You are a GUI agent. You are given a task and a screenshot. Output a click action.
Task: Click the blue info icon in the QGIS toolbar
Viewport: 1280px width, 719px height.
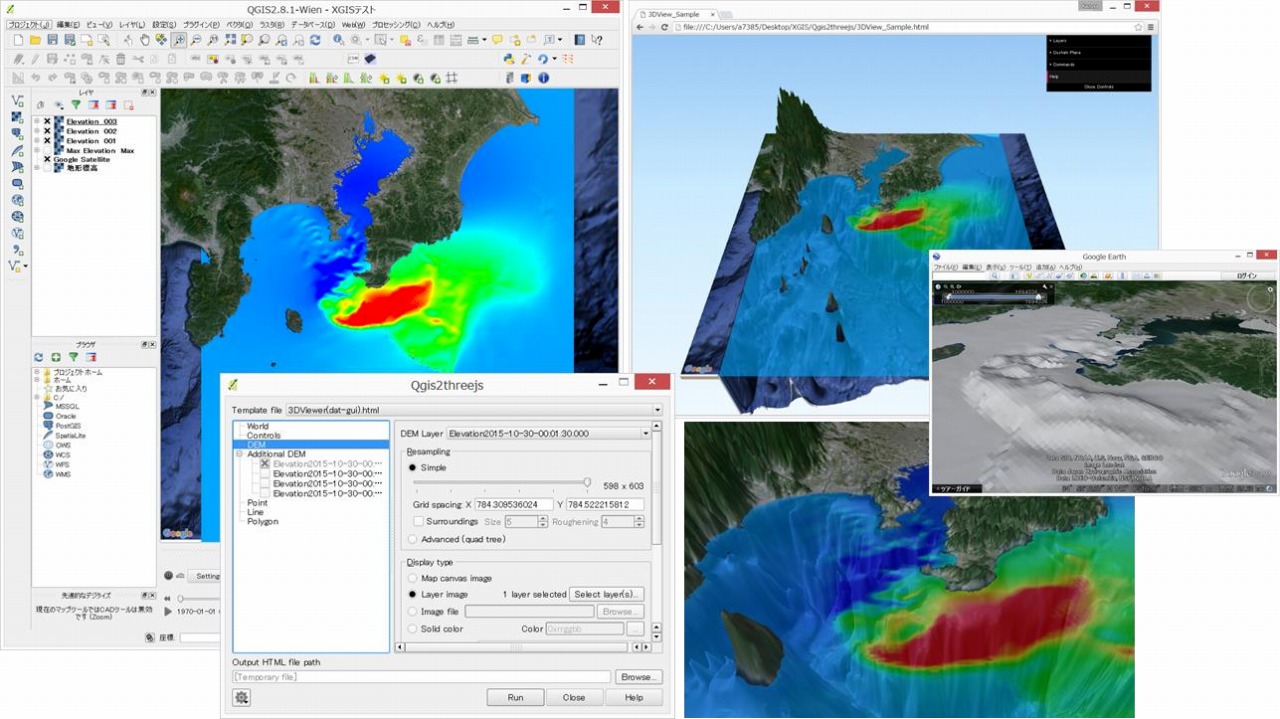point(543,78)
